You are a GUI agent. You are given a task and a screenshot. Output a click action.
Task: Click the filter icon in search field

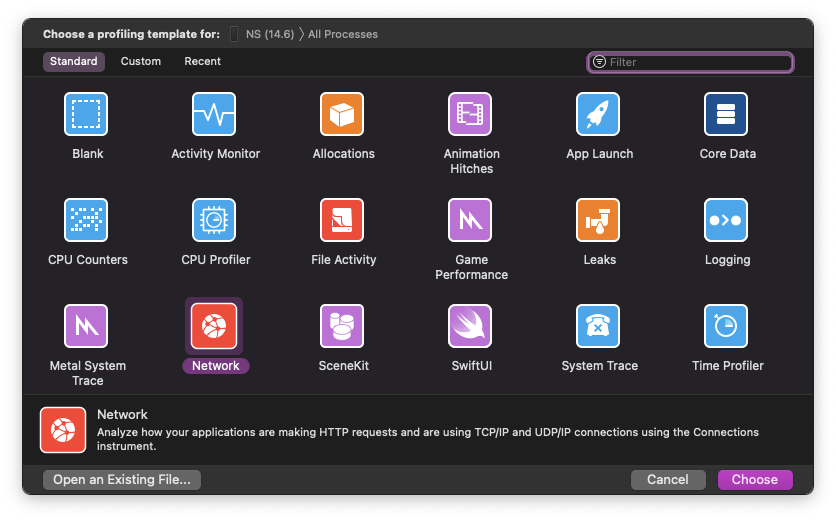point(599,62)
